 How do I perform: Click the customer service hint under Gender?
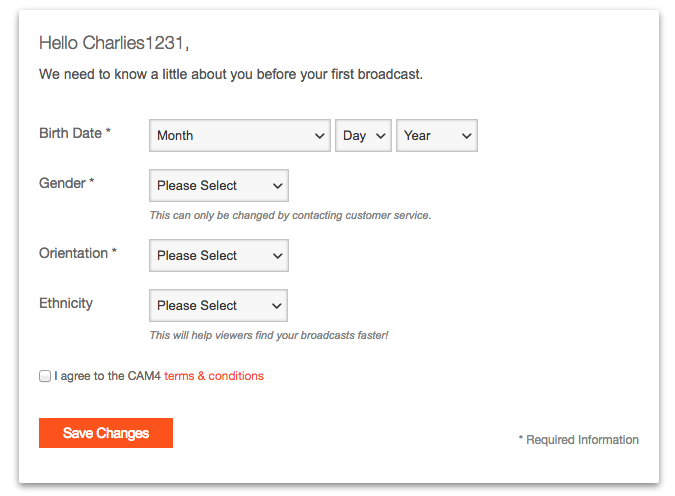[x=290, y=215]
